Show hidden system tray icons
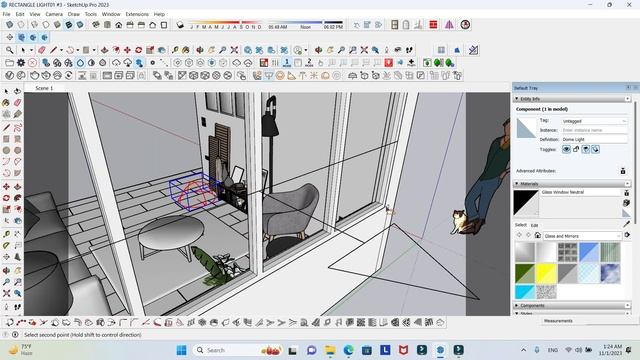Screen dimensions: 640x360 pos(523,350)
